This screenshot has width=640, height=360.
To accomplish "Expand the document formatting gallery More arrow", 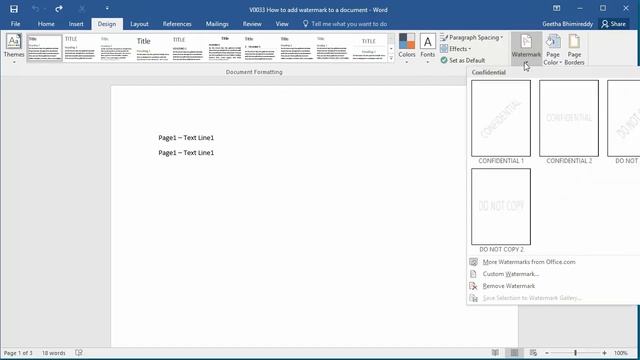I will (x=391, y=58).
